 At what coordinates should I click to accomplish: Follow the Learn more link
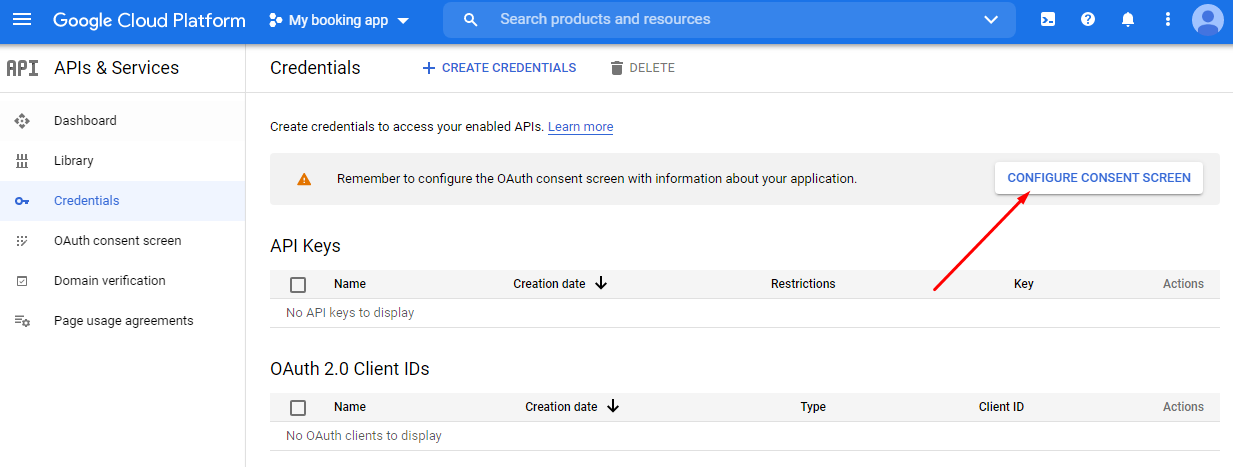580,127
